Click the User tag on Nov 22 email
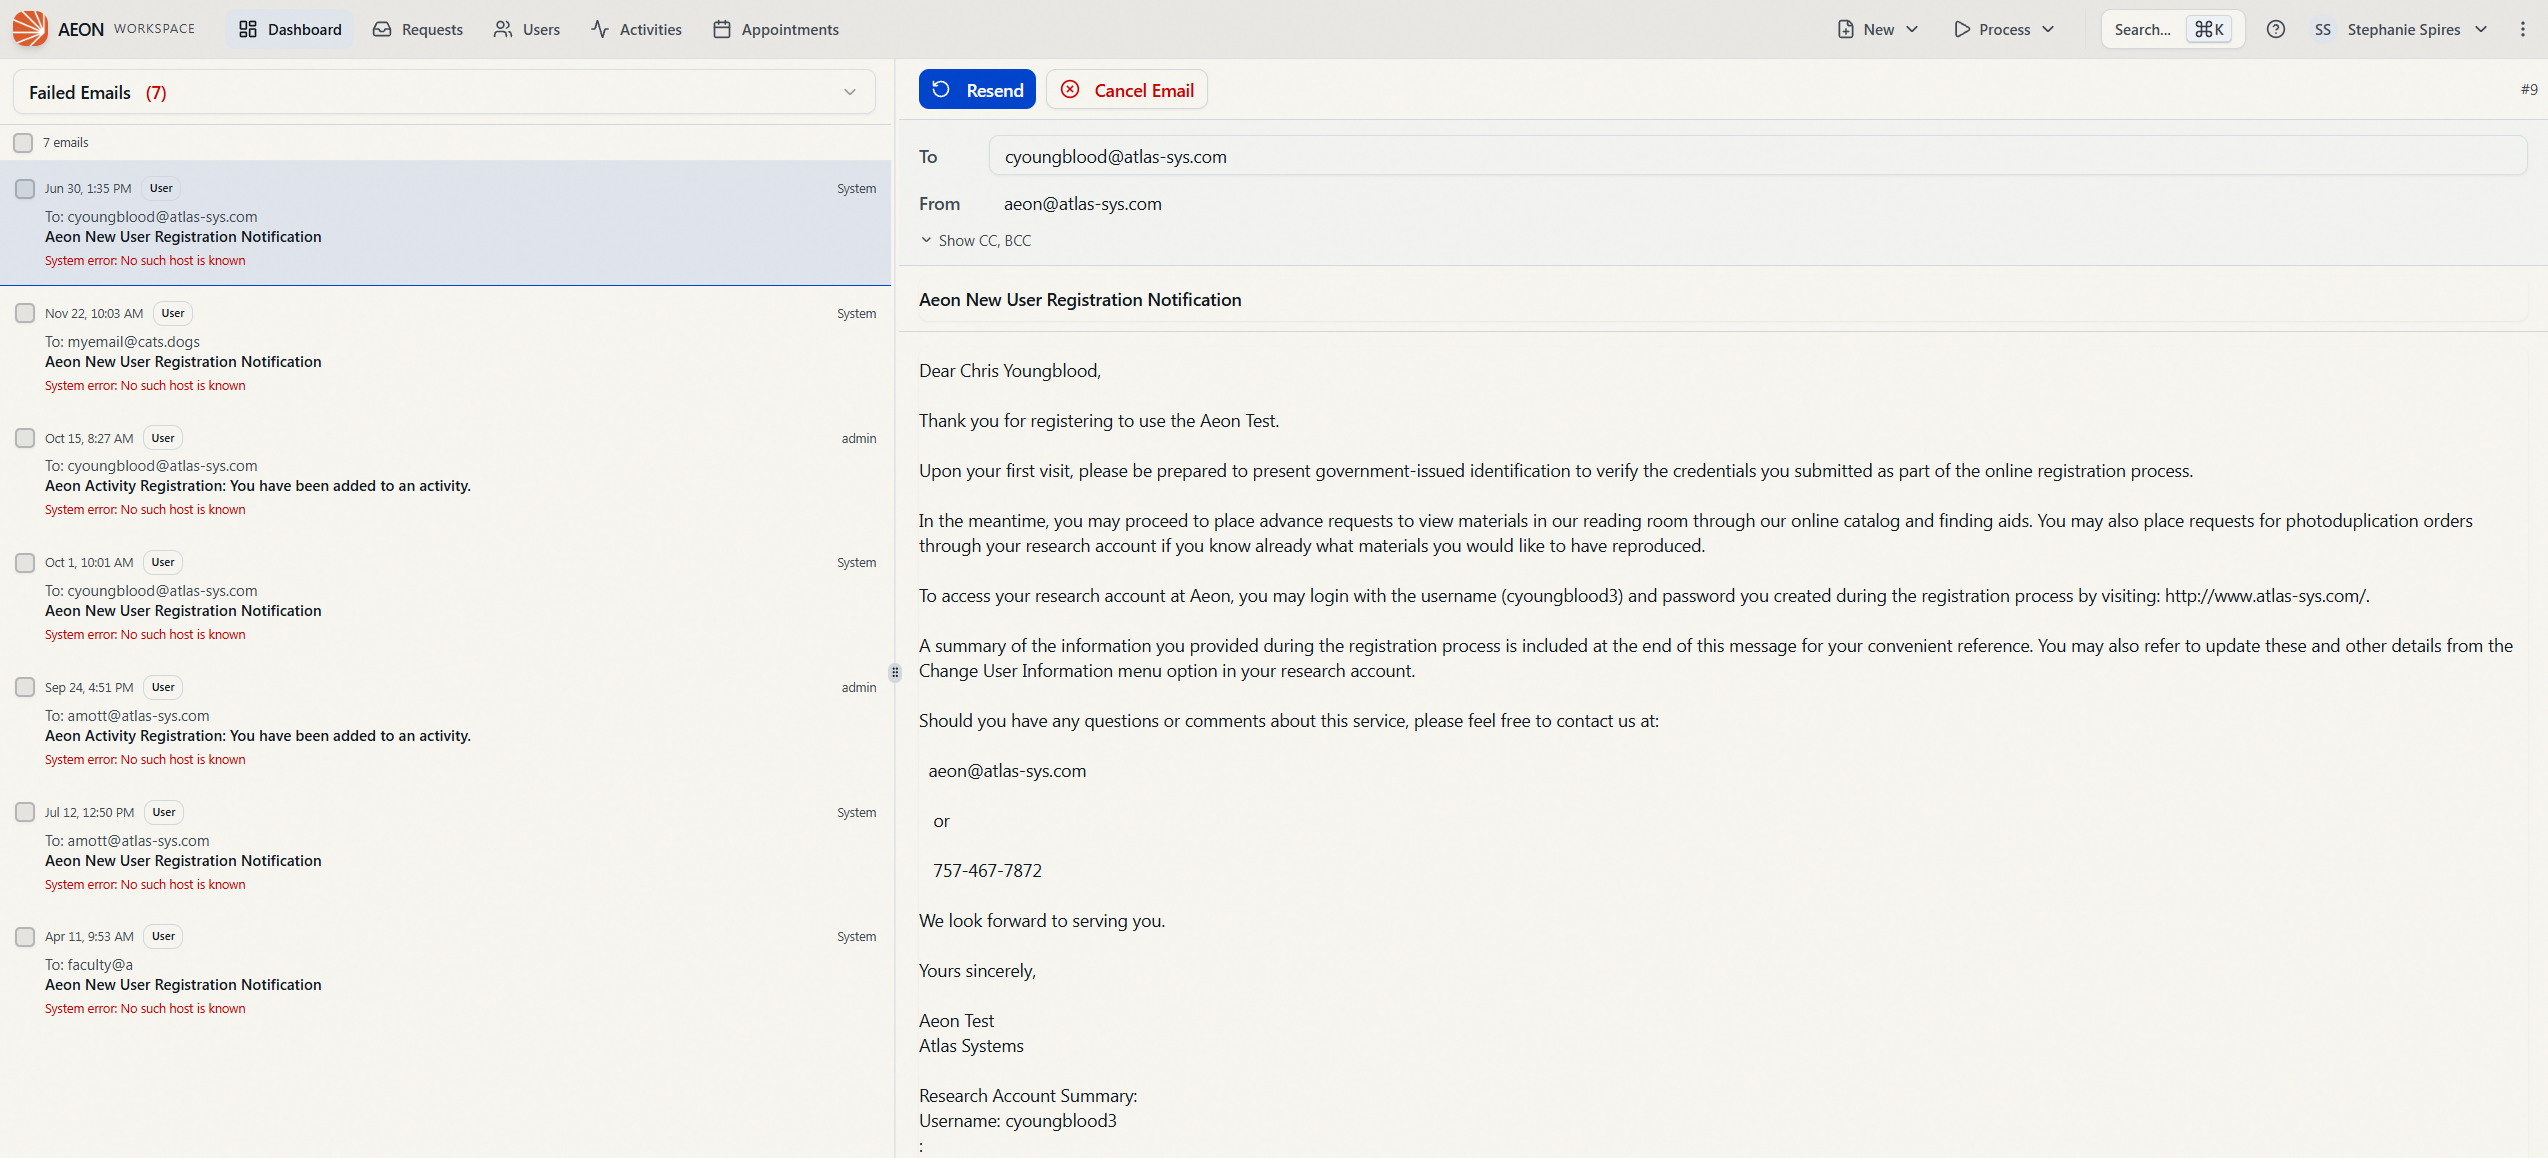The width and height of the screenshot is (2548, 1158). [x=173, y=313]
